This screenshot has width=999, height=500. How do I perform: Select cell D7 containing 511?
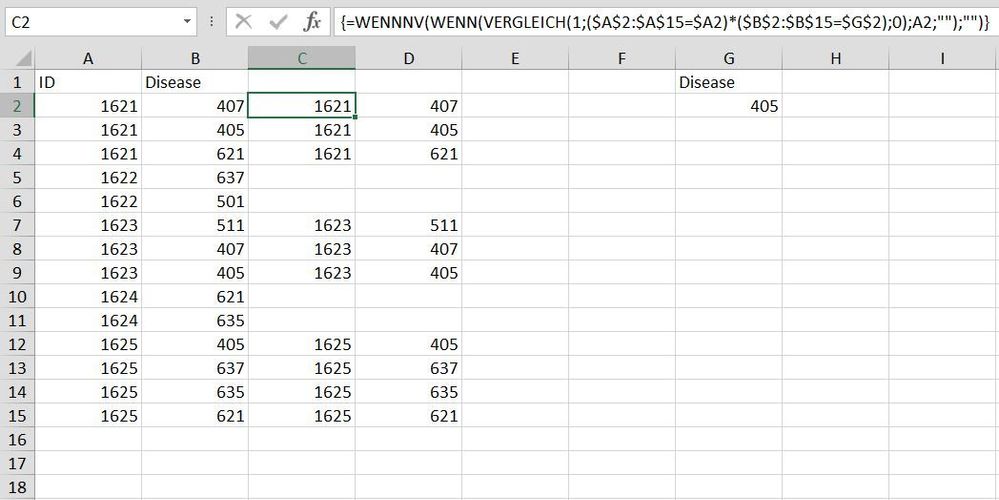(x=408, y=225)
